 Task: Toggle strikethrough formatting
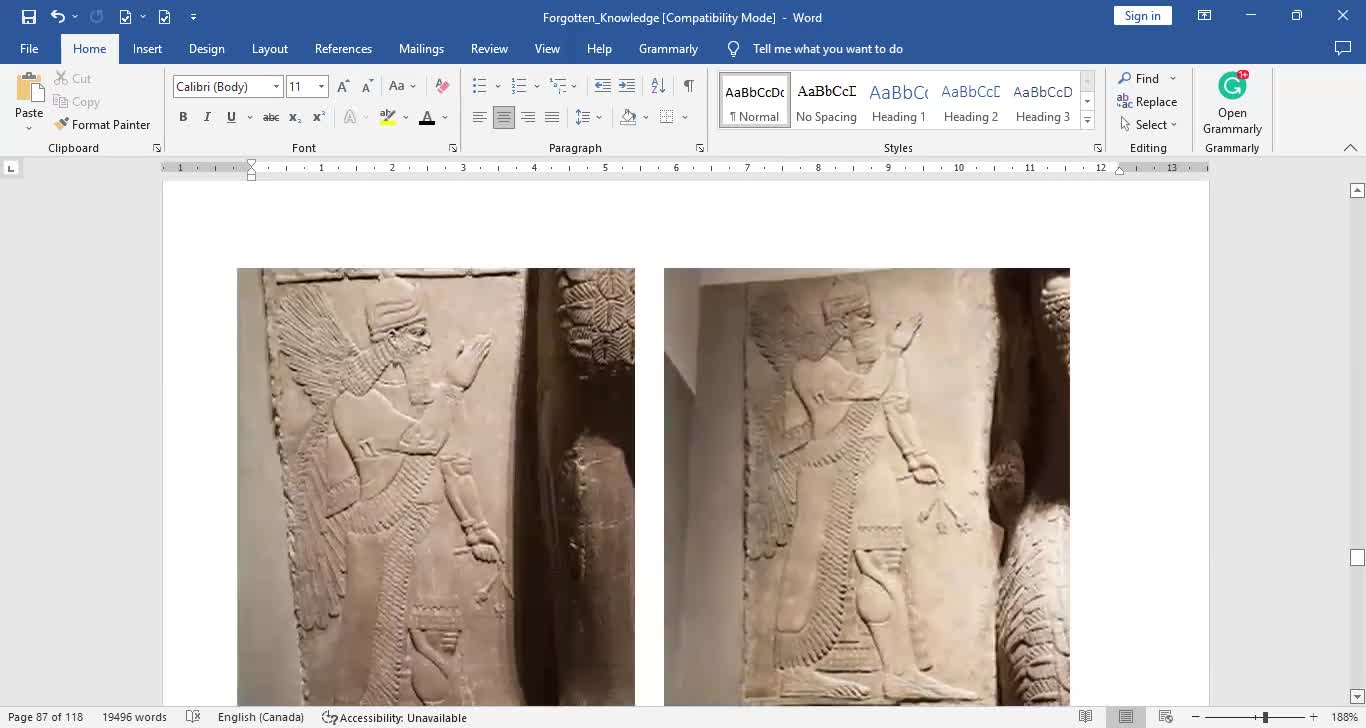click(x=271, y=117)
